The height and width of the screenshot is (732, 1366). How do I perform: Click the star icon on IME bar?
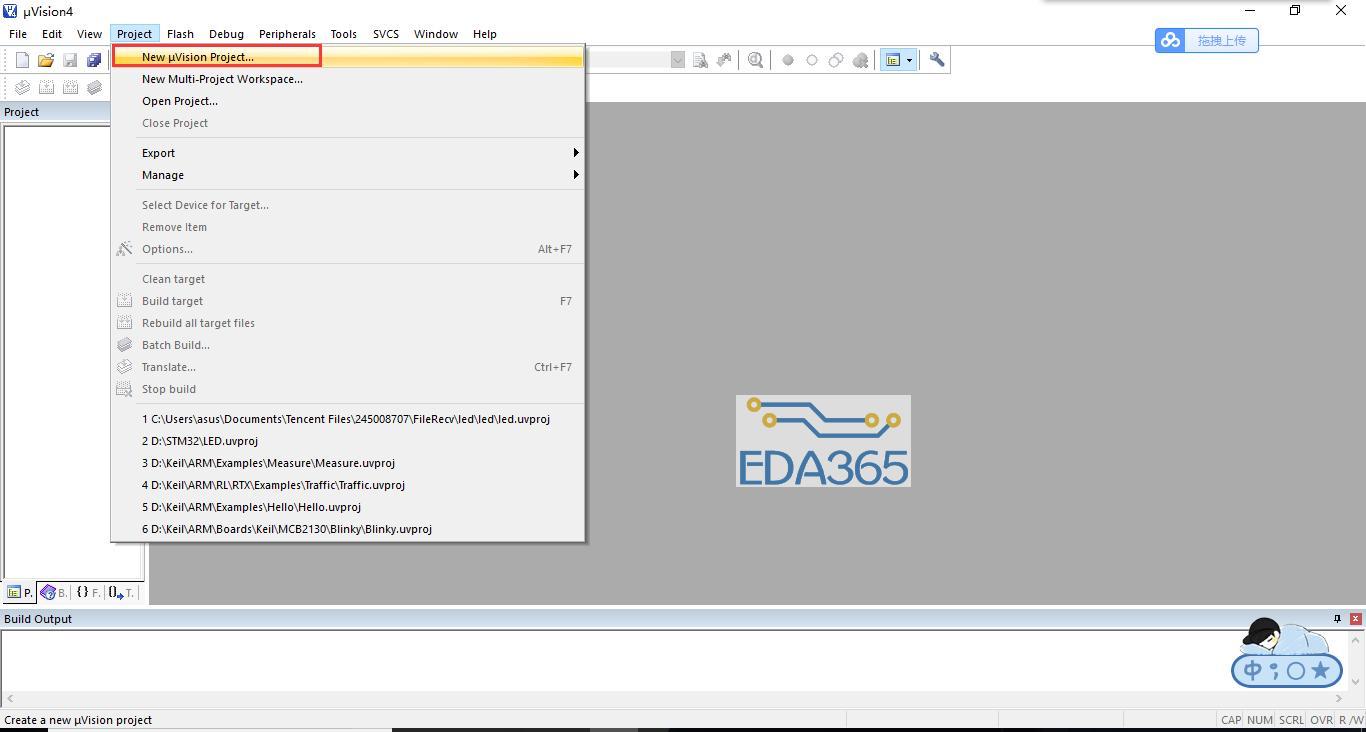[1320, 670]
